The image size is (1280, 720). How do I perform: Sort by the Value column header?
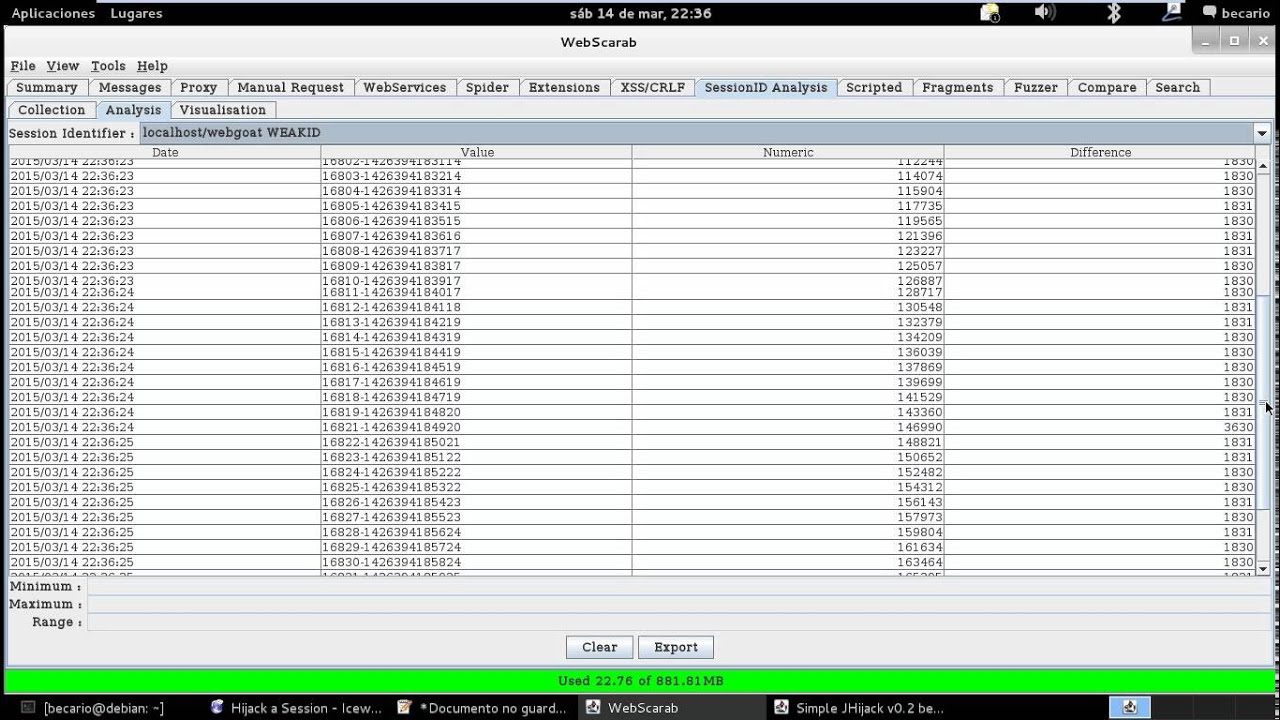pos(477,152)
